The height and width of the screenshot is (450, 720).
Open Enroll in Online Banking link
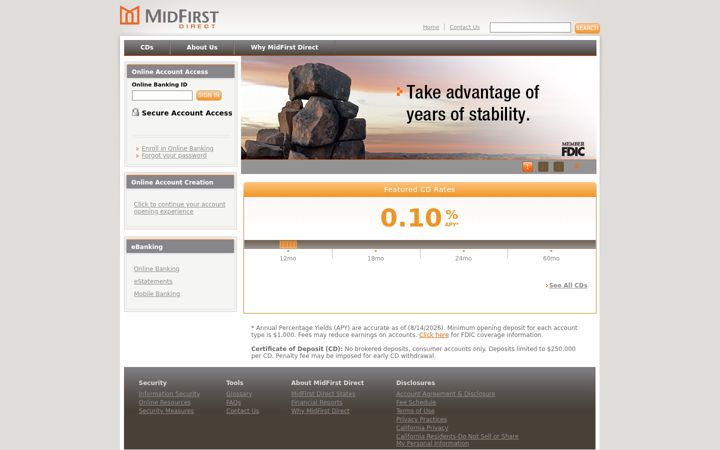177,148
